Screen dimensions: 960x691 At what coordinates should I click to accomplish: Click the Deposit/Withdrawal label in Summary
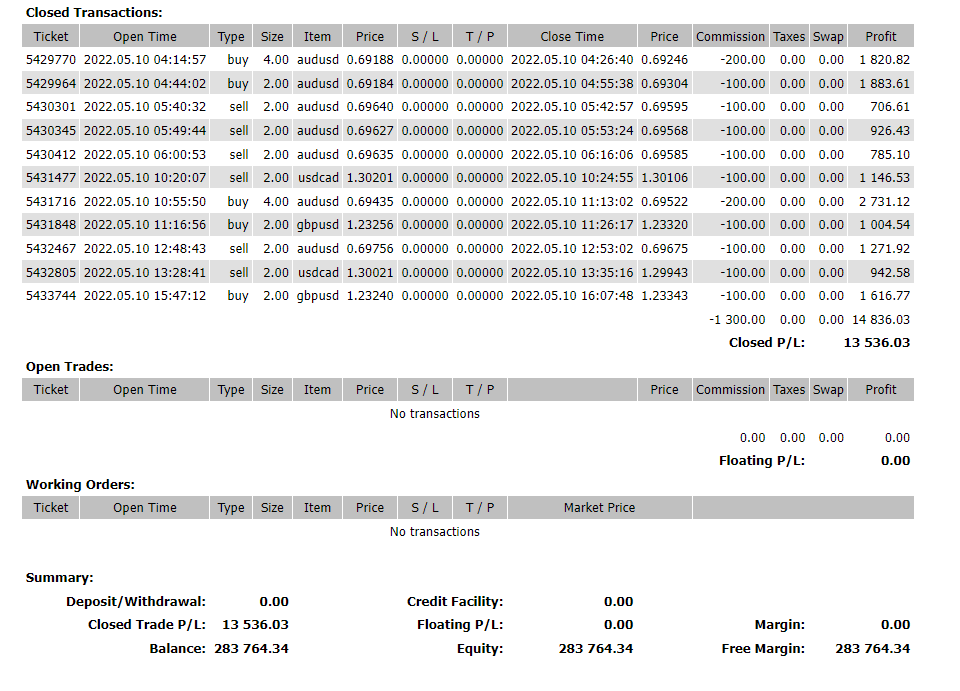(136, 602)
